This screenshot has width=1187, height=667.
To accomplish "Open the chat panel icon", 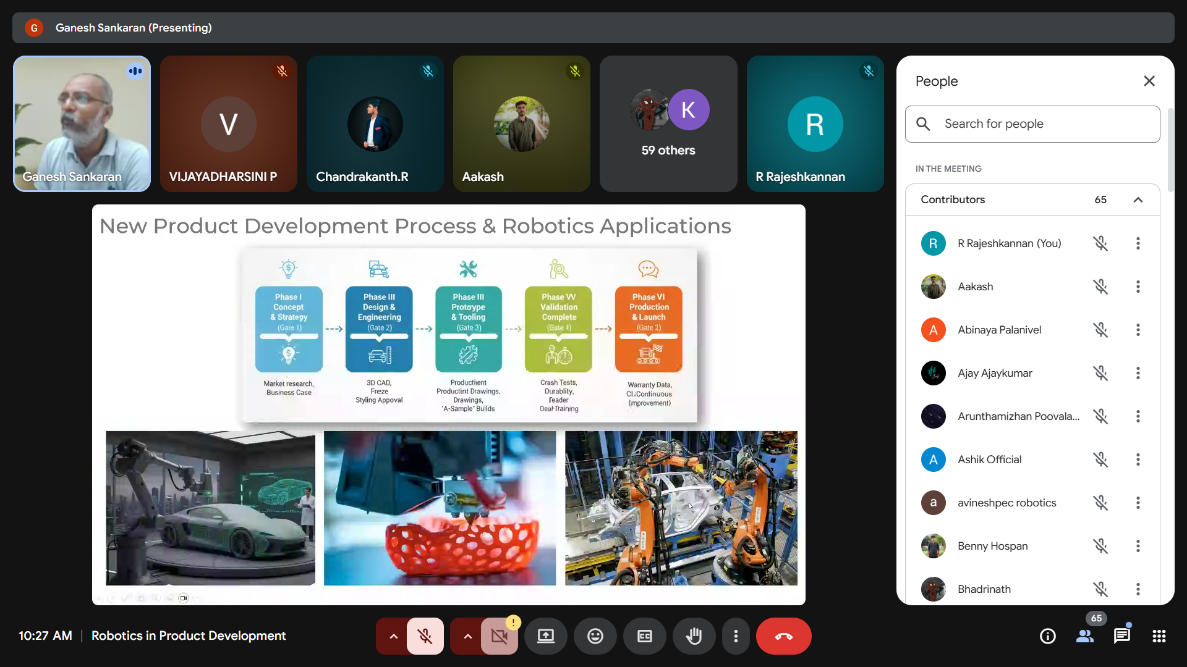I will pos(1122,636).
